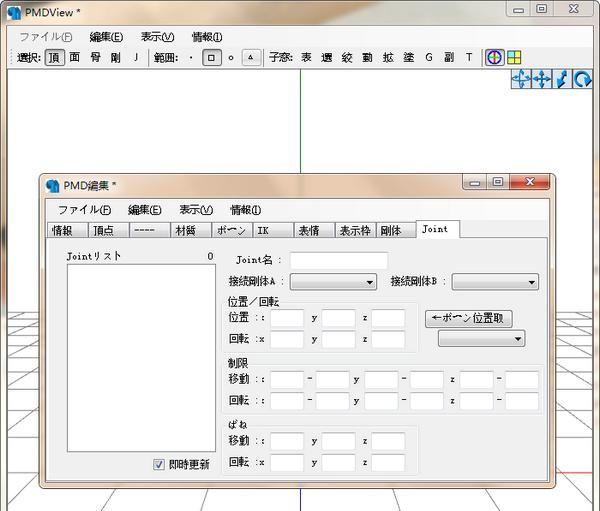Viewport: 600px width, 511px height.
Task: Click the triangle range selector icon
Action: (x=252, y=57)
